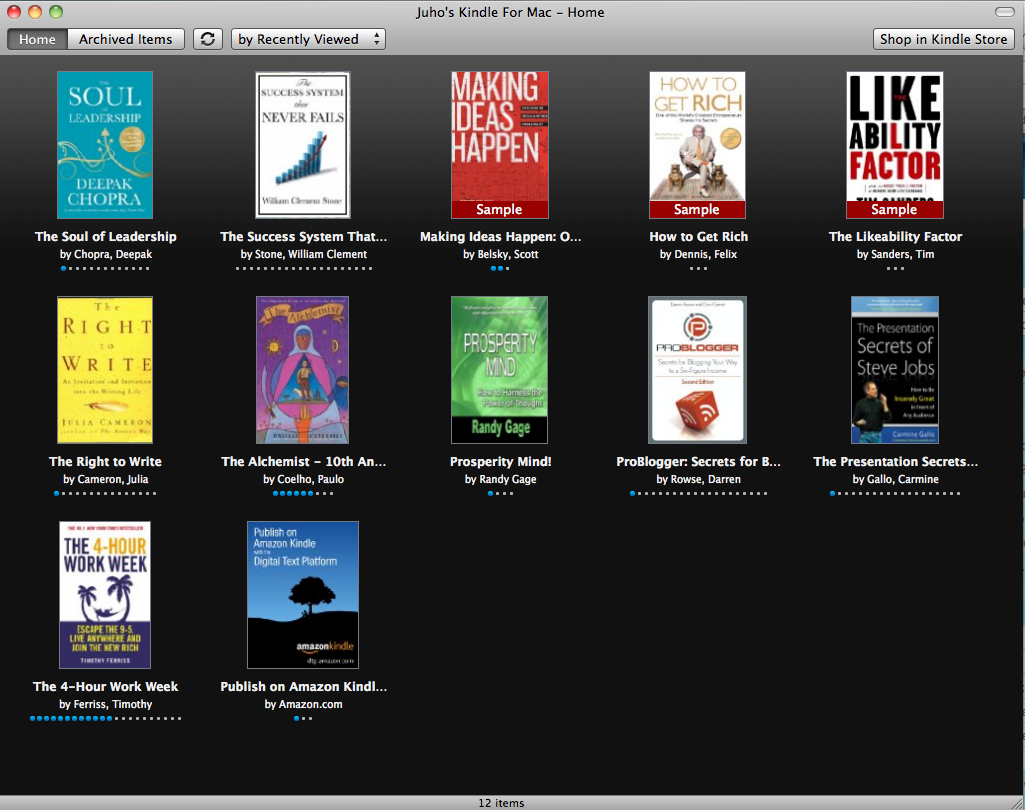This screenshot has width=1025, height=810.
Task: Click 'The 4-Hour Work Week' title text
Action: click(105, 686)
